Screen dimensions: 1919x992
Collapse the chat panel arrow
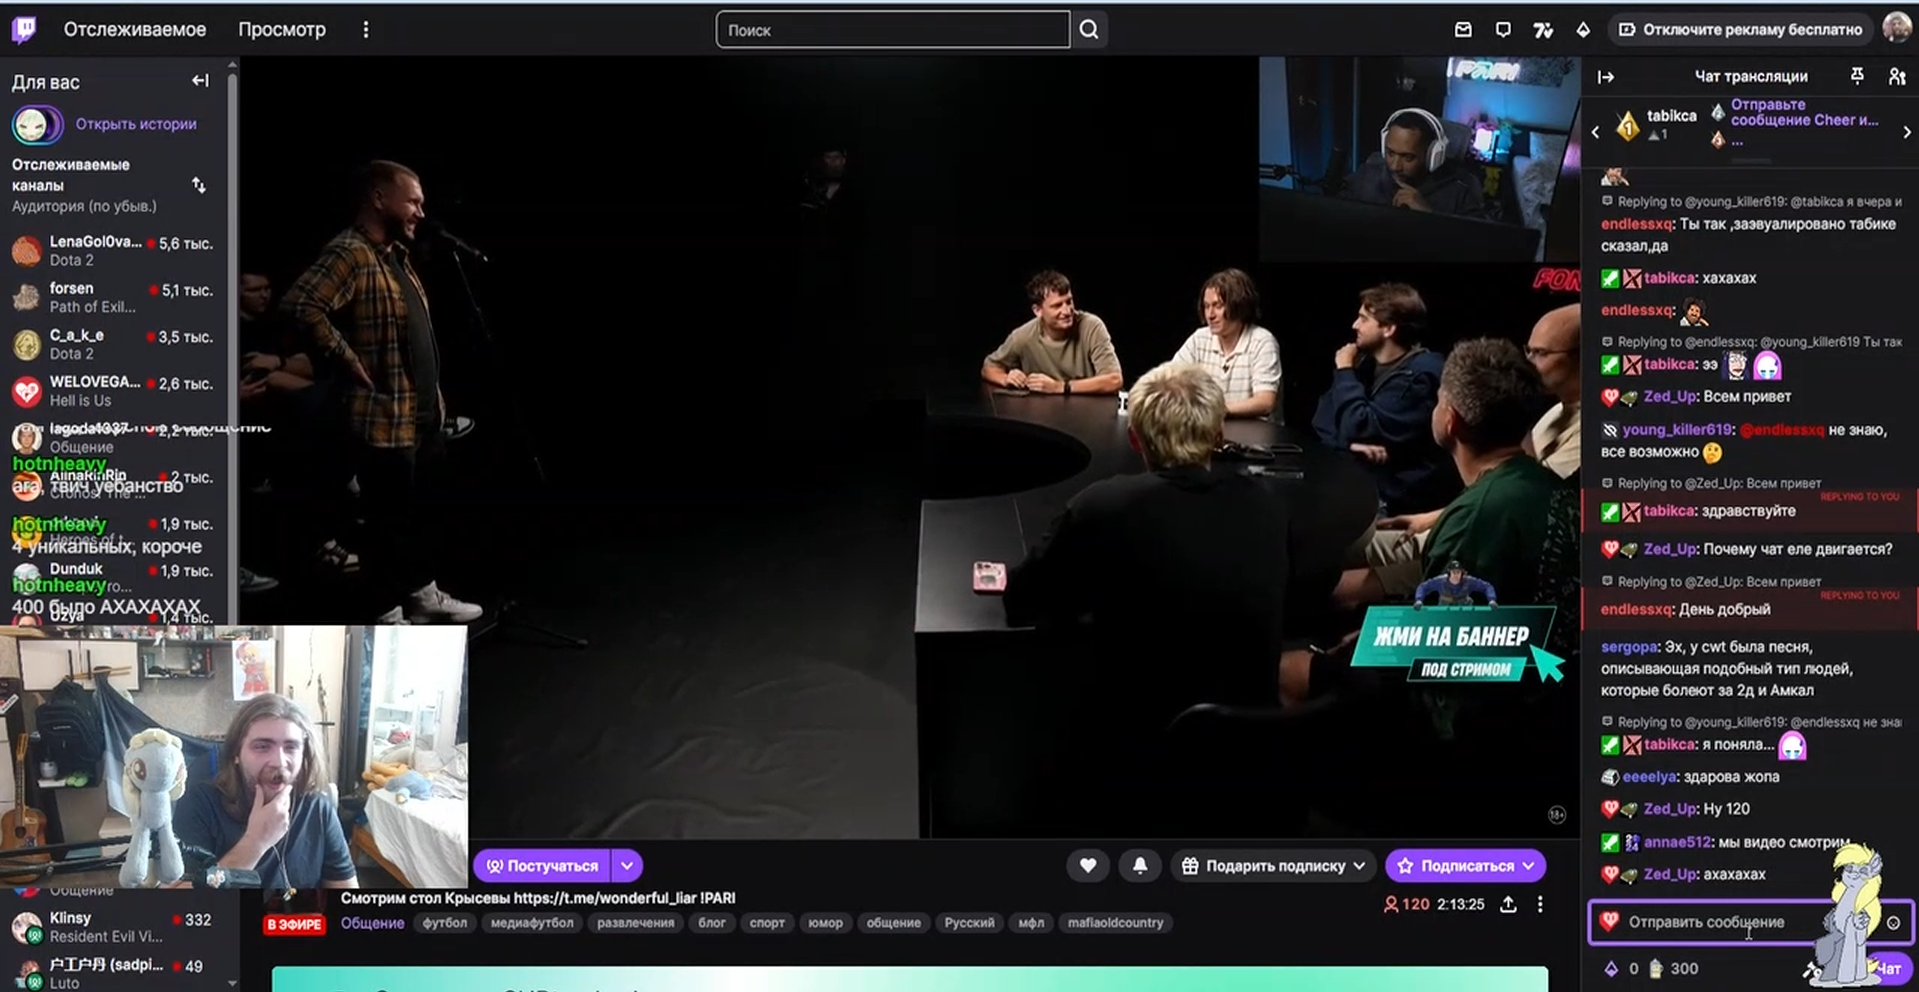(1606, 77)
